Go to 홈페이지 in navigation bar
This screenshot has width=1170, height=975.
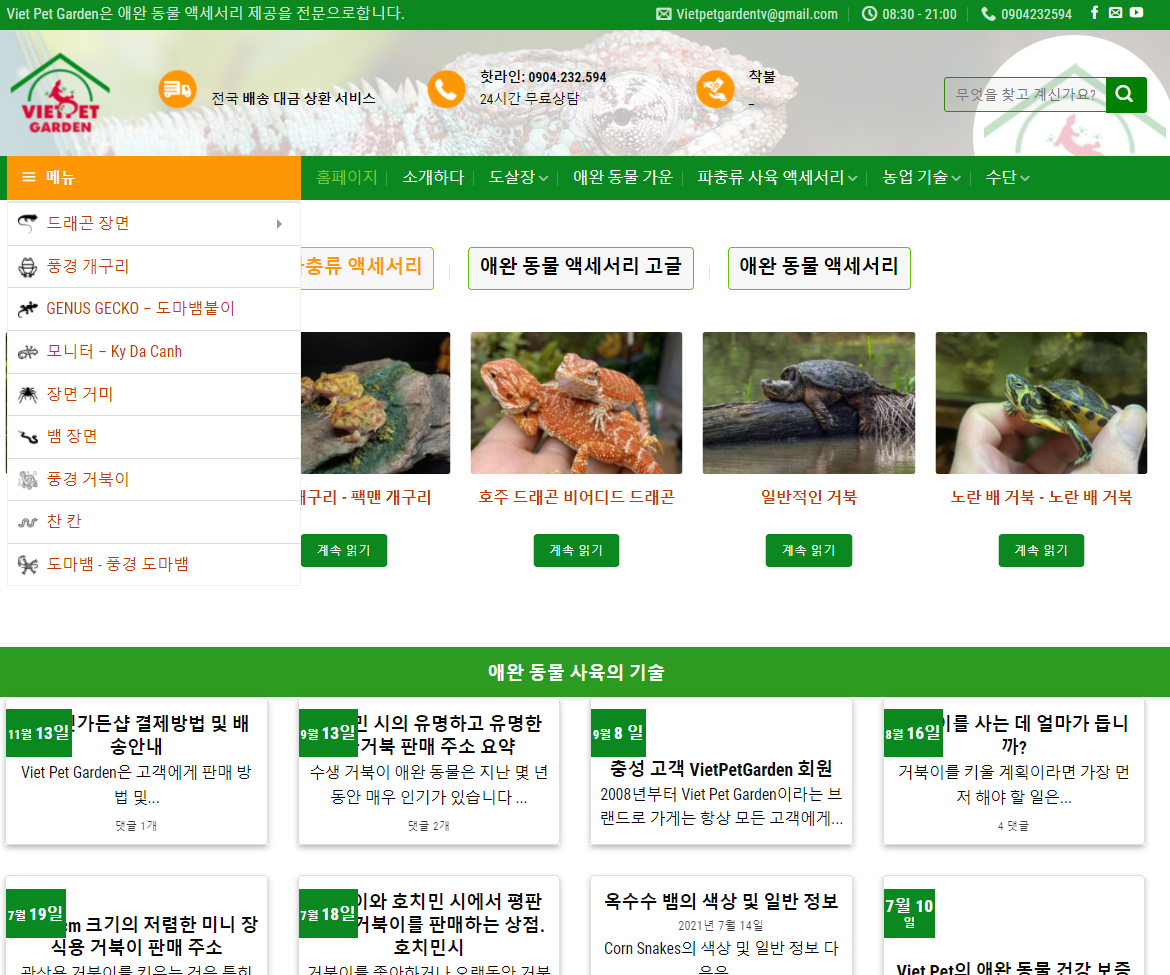coord(347,178)
